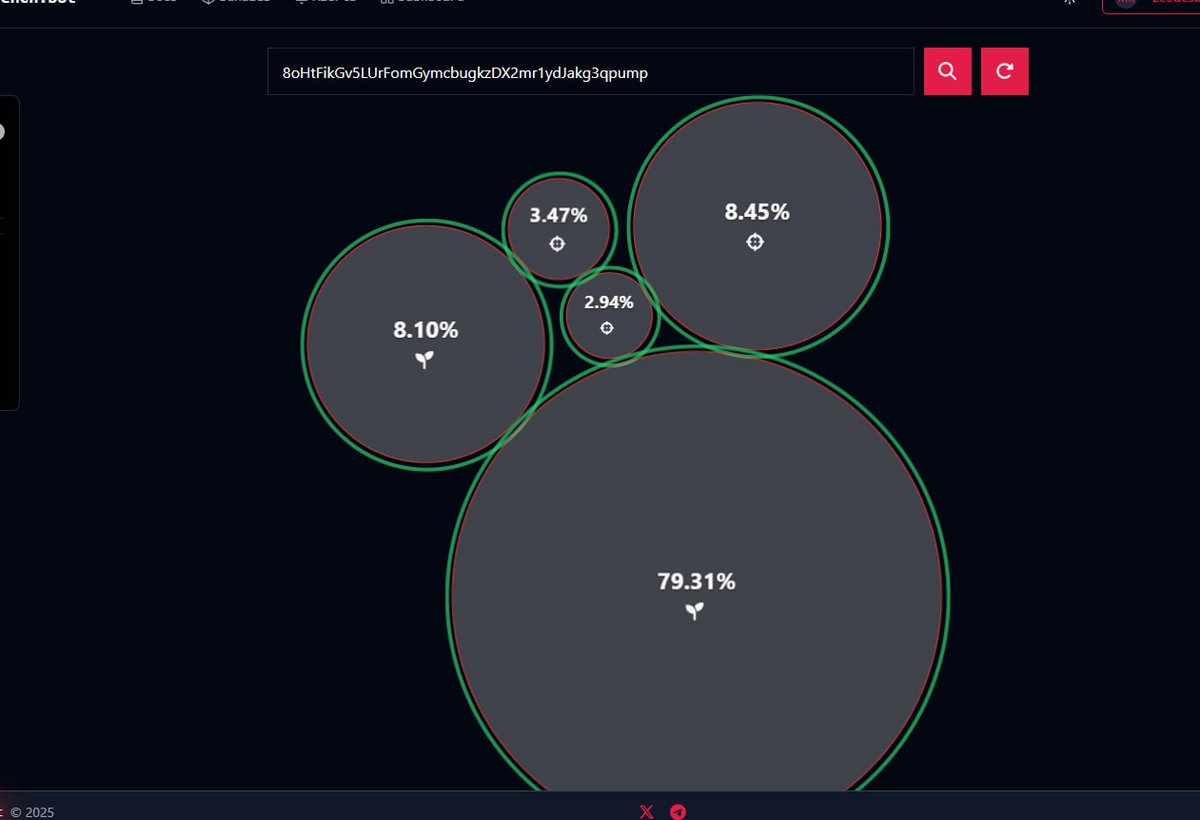Click the magnifier search button
1200x820 pixels.
[x=947, y=71]
